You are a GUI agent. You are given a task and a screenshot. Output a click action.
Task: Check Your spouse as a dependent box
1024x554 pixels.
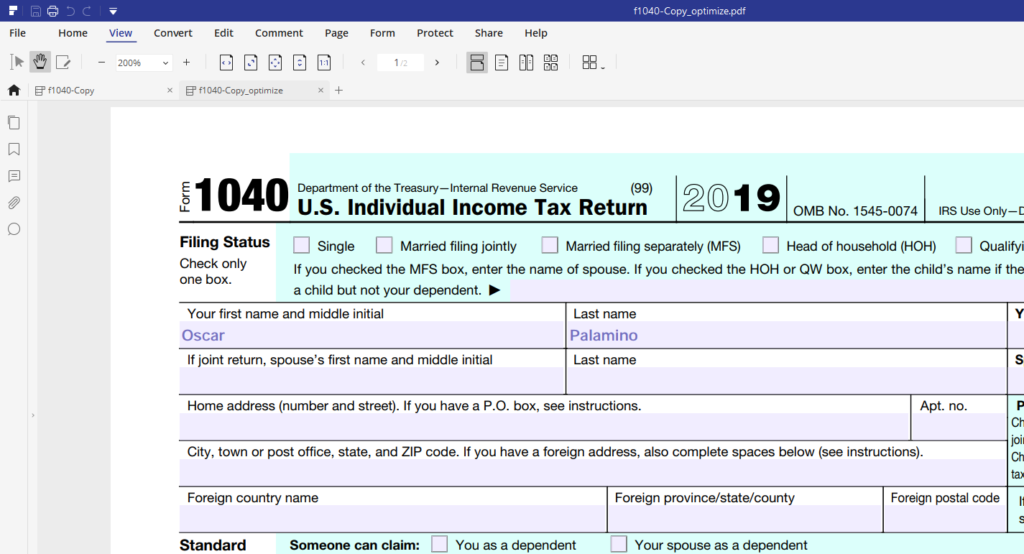pyautogui.click(x=618, y=544)
